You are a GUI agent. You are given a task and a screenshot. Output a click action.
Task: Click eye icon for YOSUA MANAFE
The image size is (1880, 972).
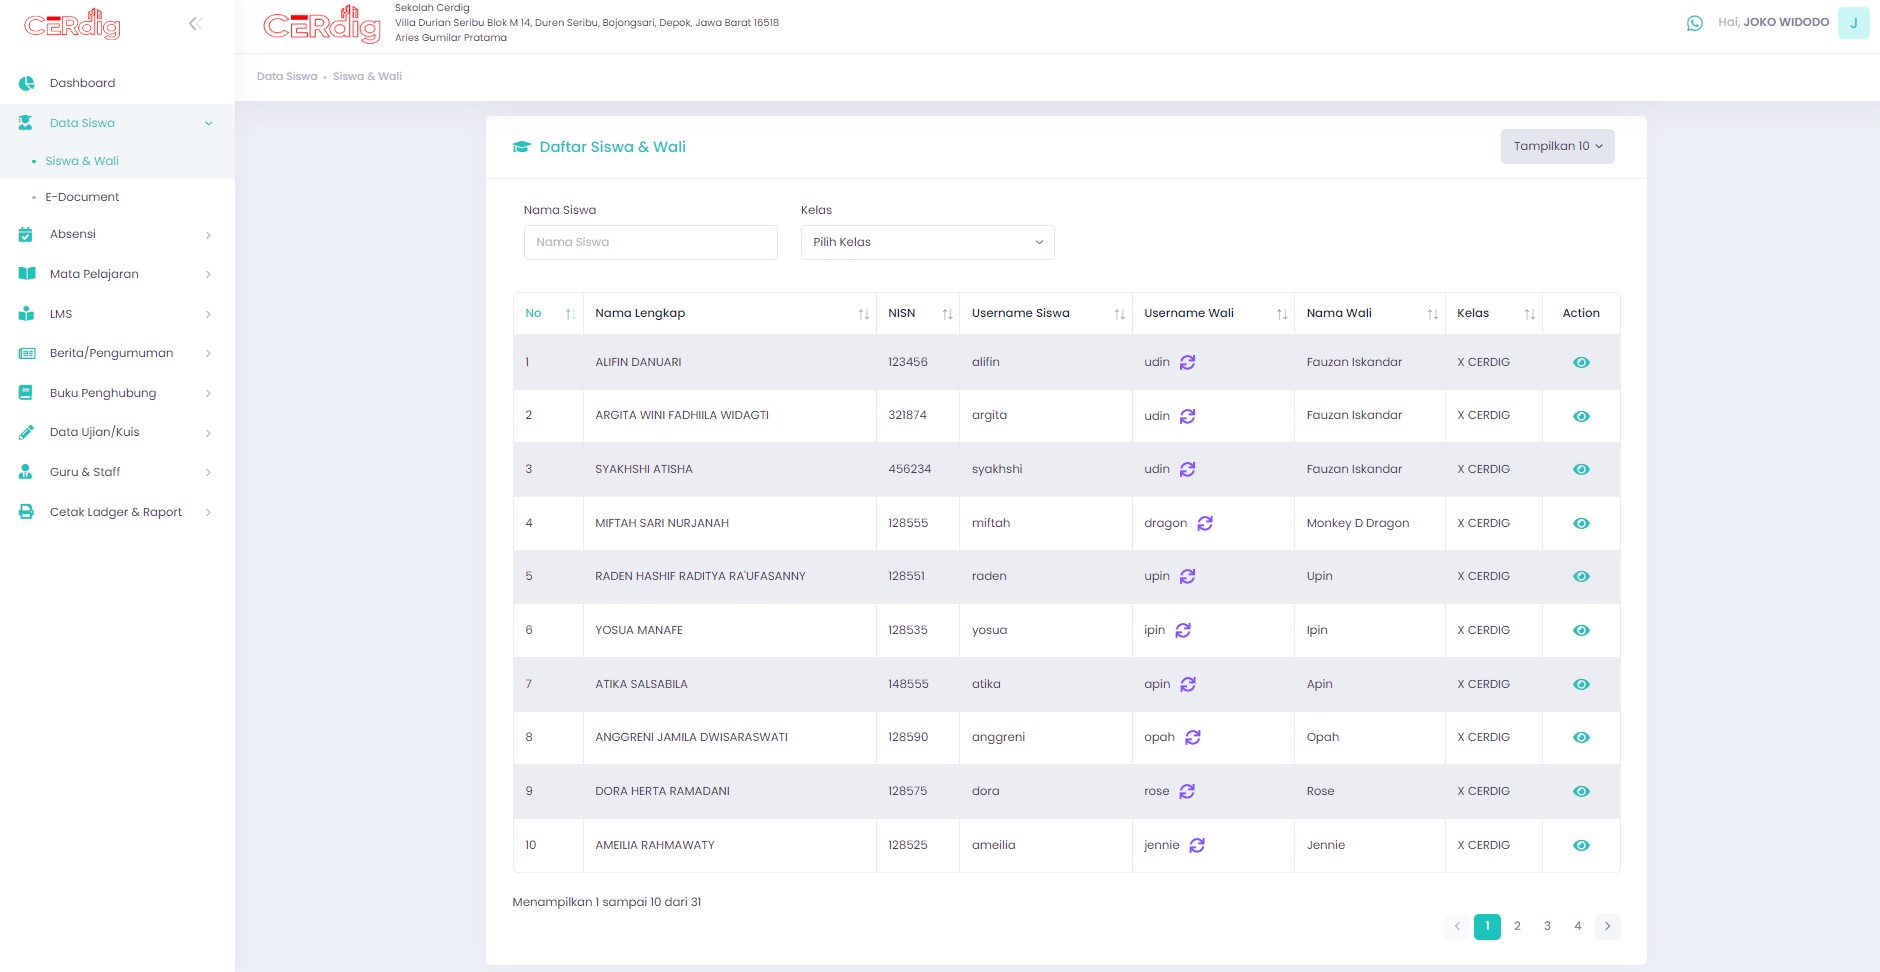click(x=1581, y=630)
